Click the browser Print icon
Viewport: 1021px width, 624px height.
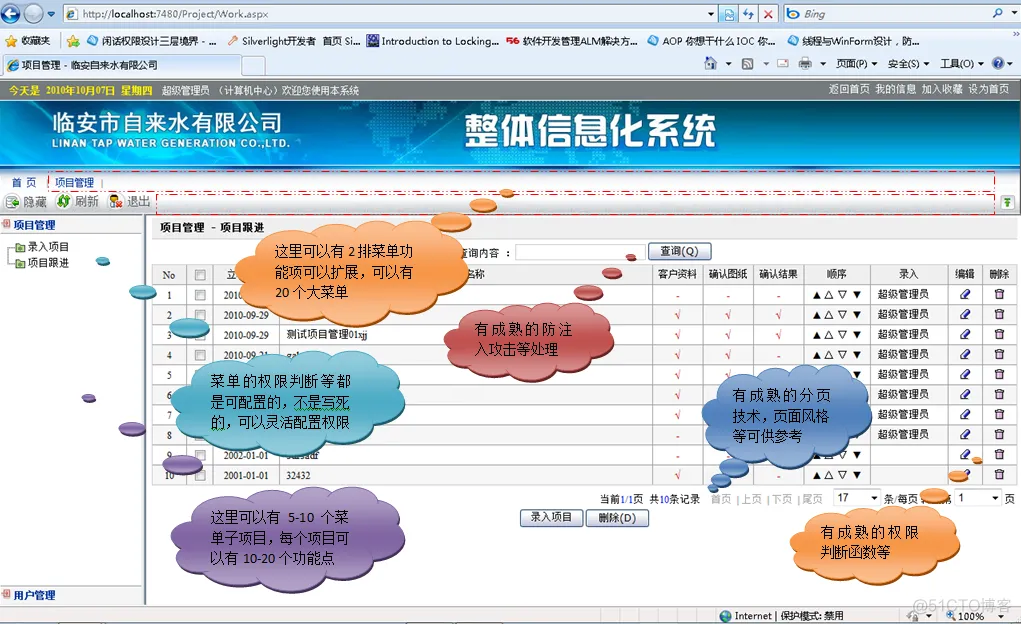[x=805, y=63]
